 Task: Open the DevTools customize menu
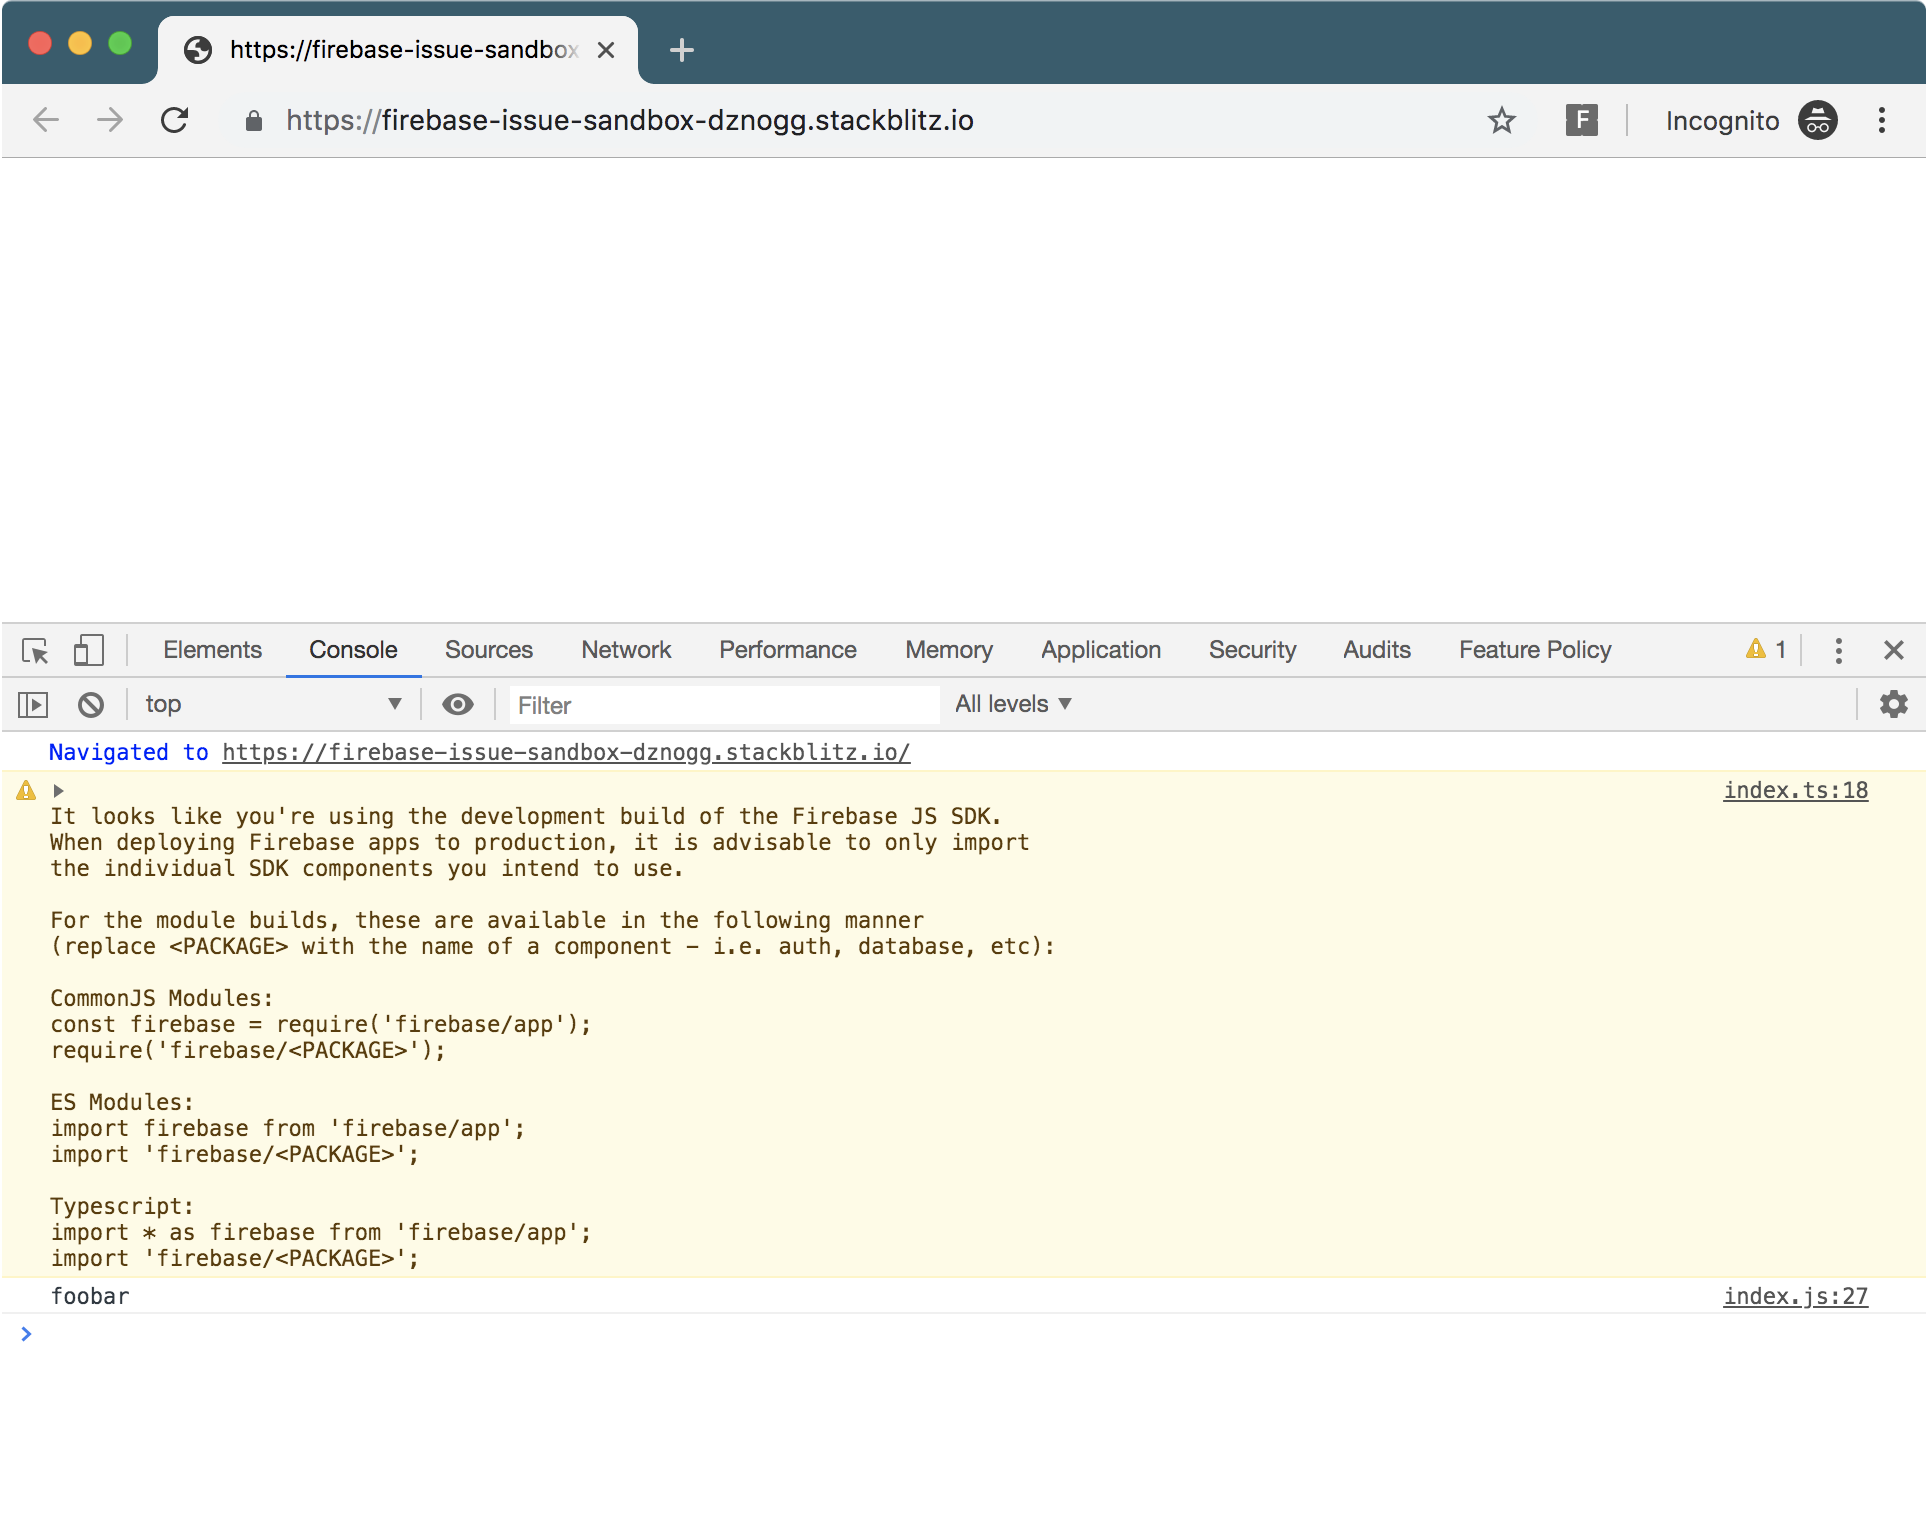(x=1838, y=650)
